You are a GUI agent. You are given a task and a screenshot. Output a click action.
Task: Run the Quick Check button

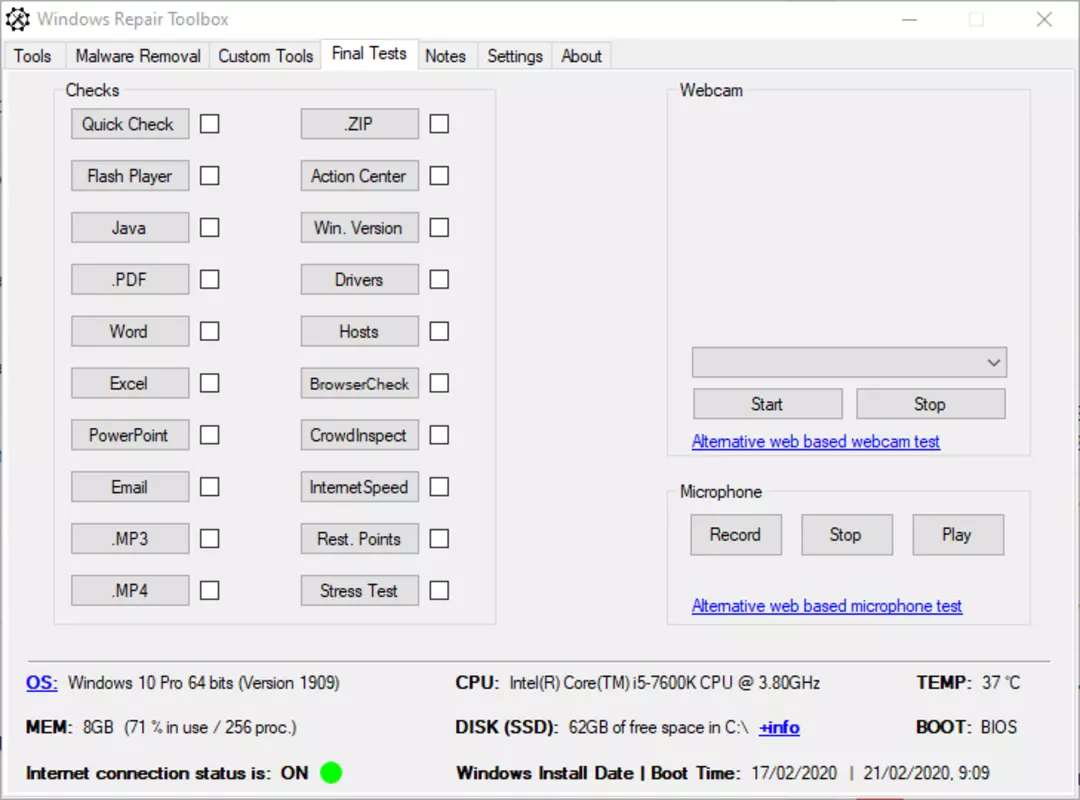click(x=130, y=124)
